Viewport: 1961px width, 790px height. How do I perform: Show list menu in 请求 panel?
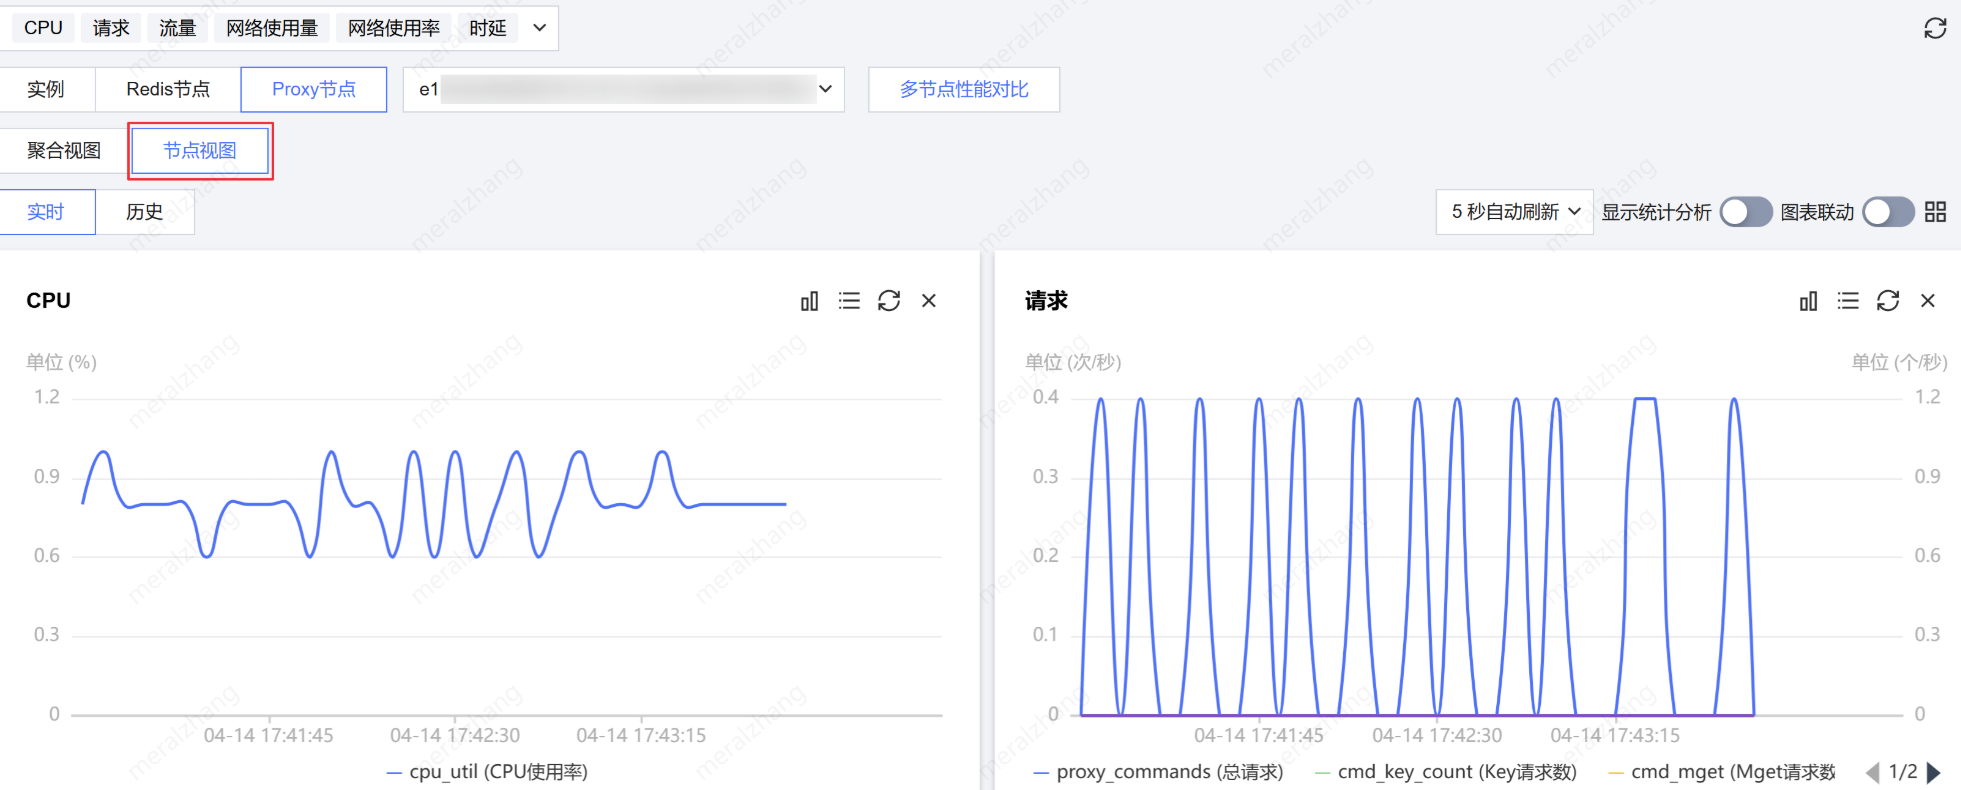[x=1848, y=301]
